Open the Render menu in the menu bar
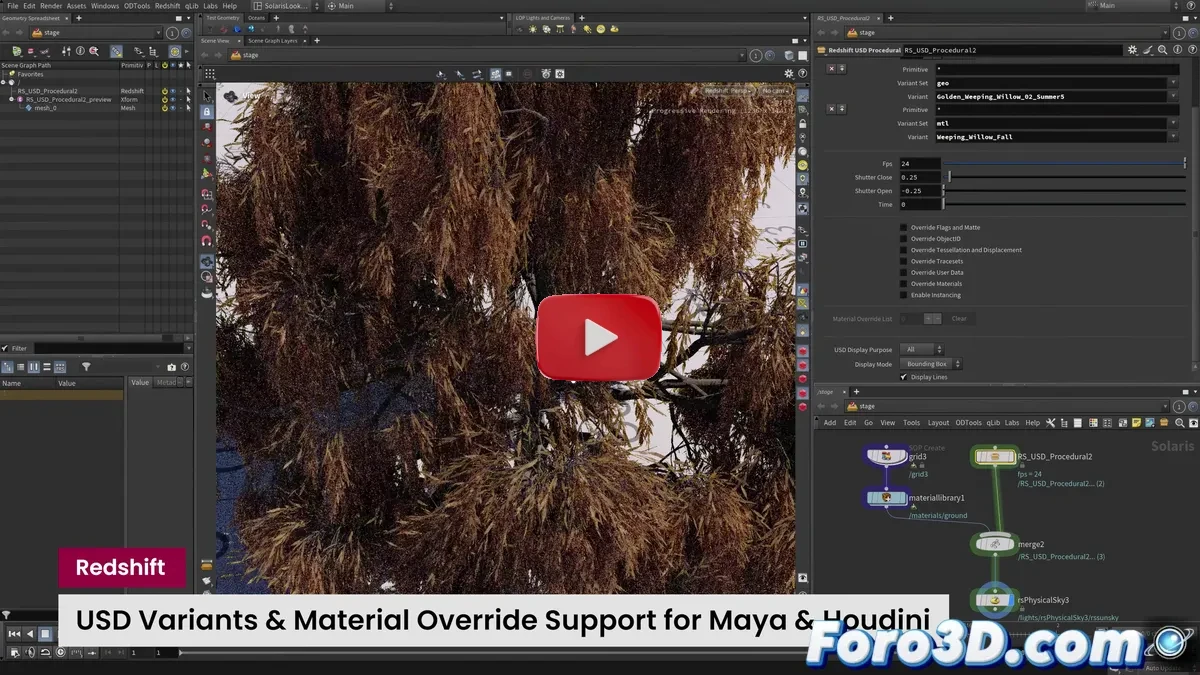The width and height of the screenshot is (1200, 675). [51, 6]
